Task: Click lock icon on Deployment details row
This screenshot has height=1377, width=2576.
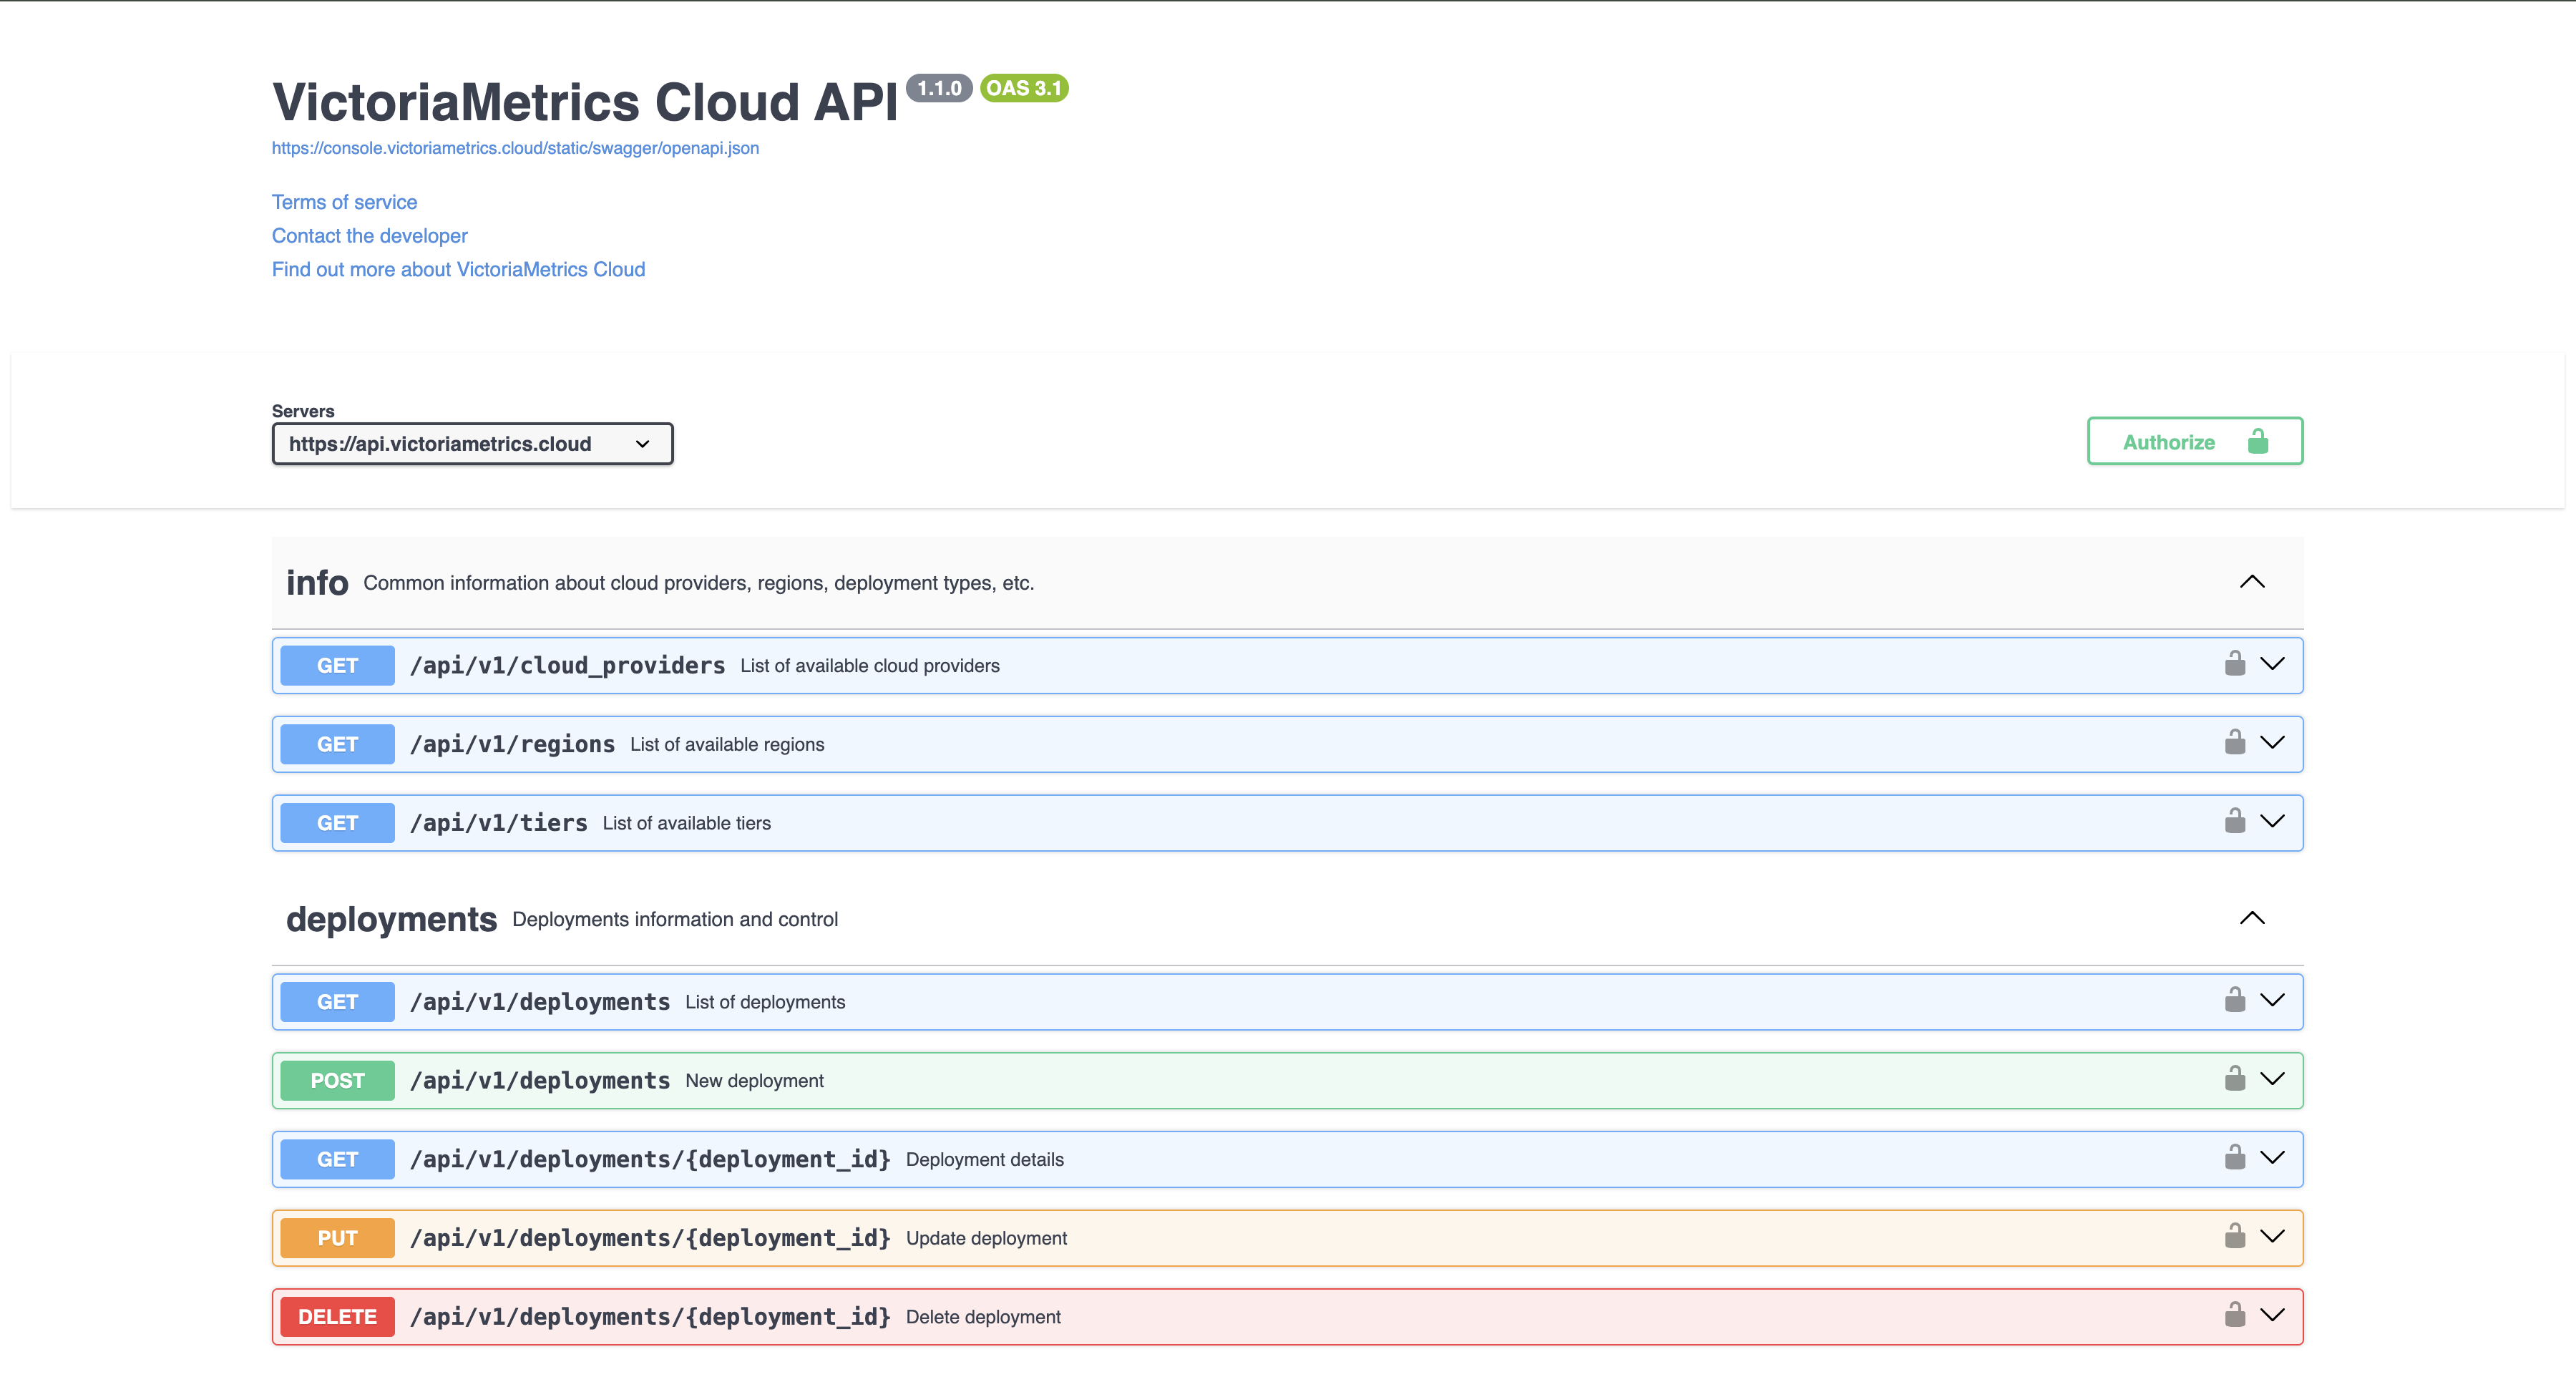Action: (x=2234, y=1158)
